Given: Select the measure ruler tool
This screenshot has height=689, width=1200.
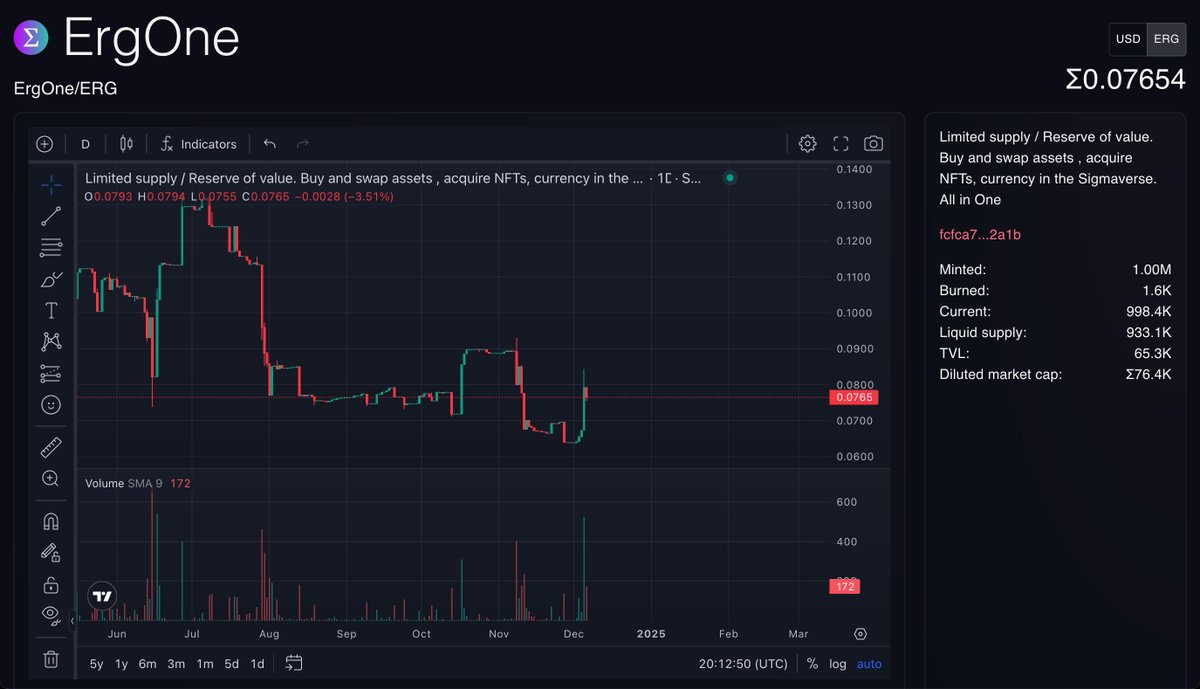Looking at the screenshot, I should pos(51,447).
